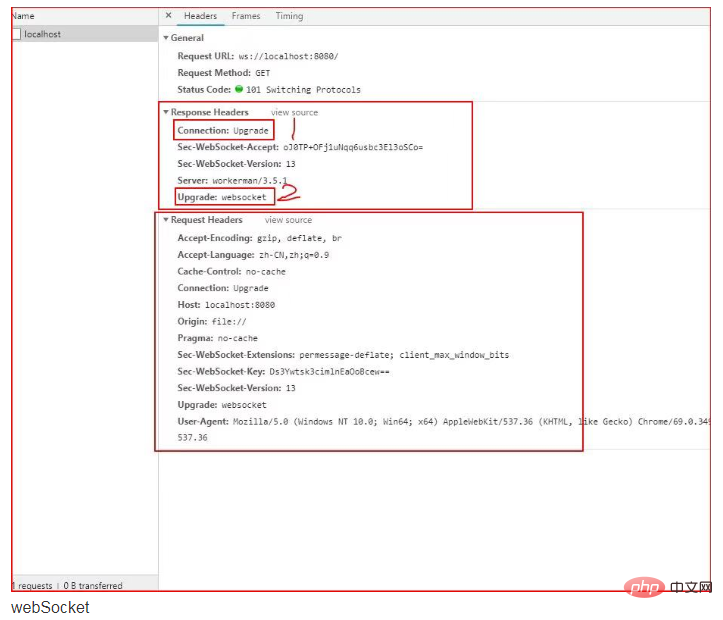Click the Connection: Upgrade response header
This screenshot has height=620, width=723.
click(x=223, y=131)
